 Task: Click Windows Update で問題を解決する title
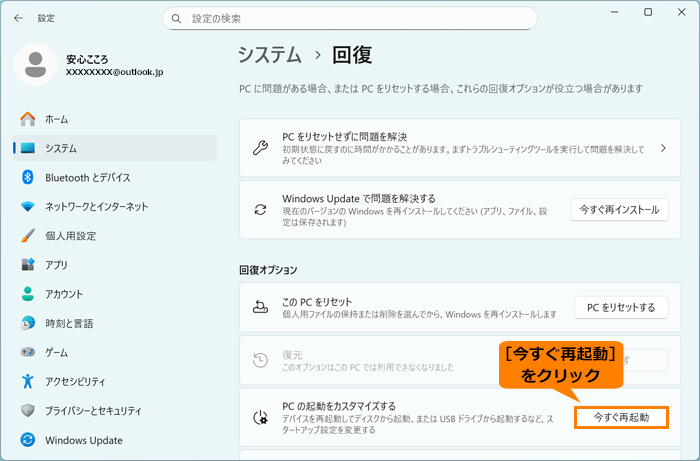click(358, 198)
